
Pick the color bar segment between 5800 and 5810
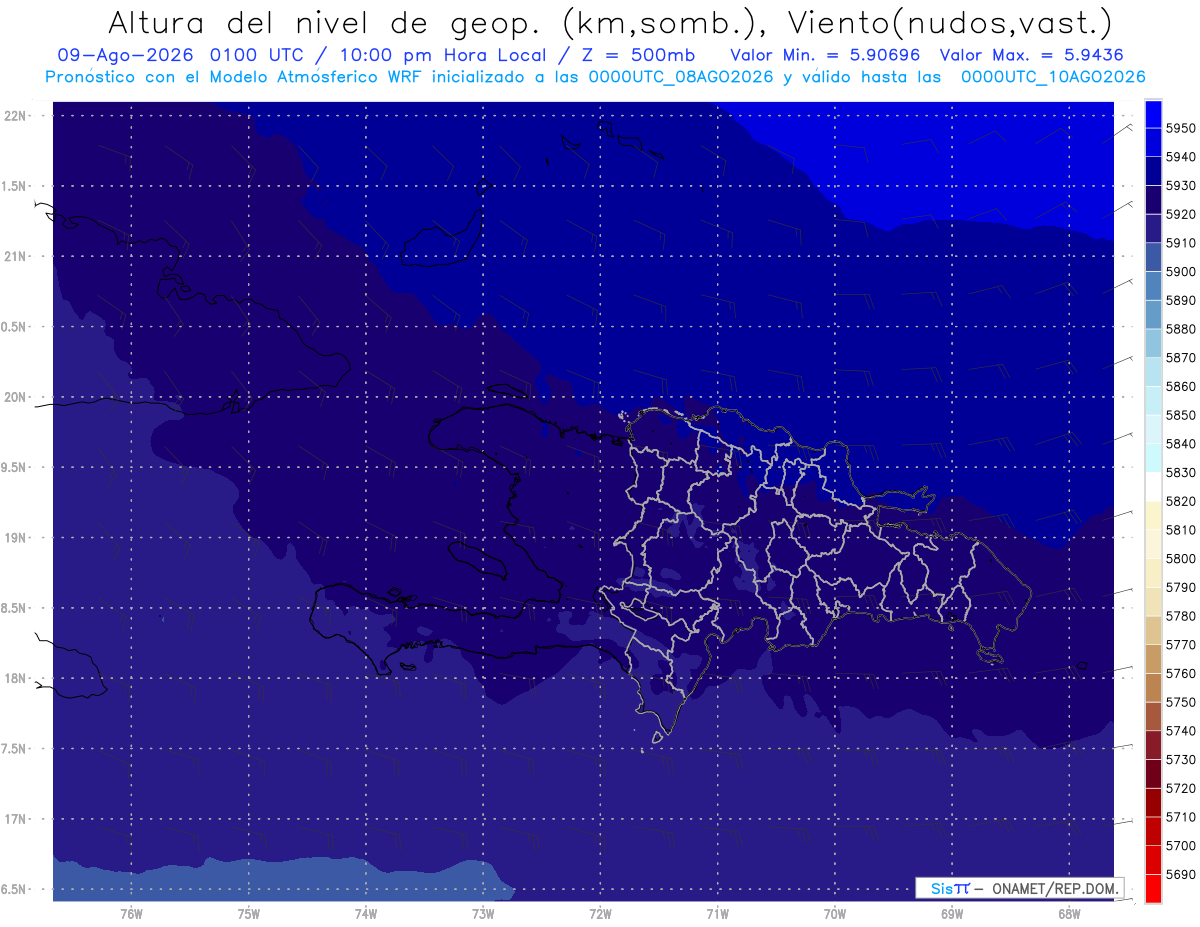[1152, 544]
